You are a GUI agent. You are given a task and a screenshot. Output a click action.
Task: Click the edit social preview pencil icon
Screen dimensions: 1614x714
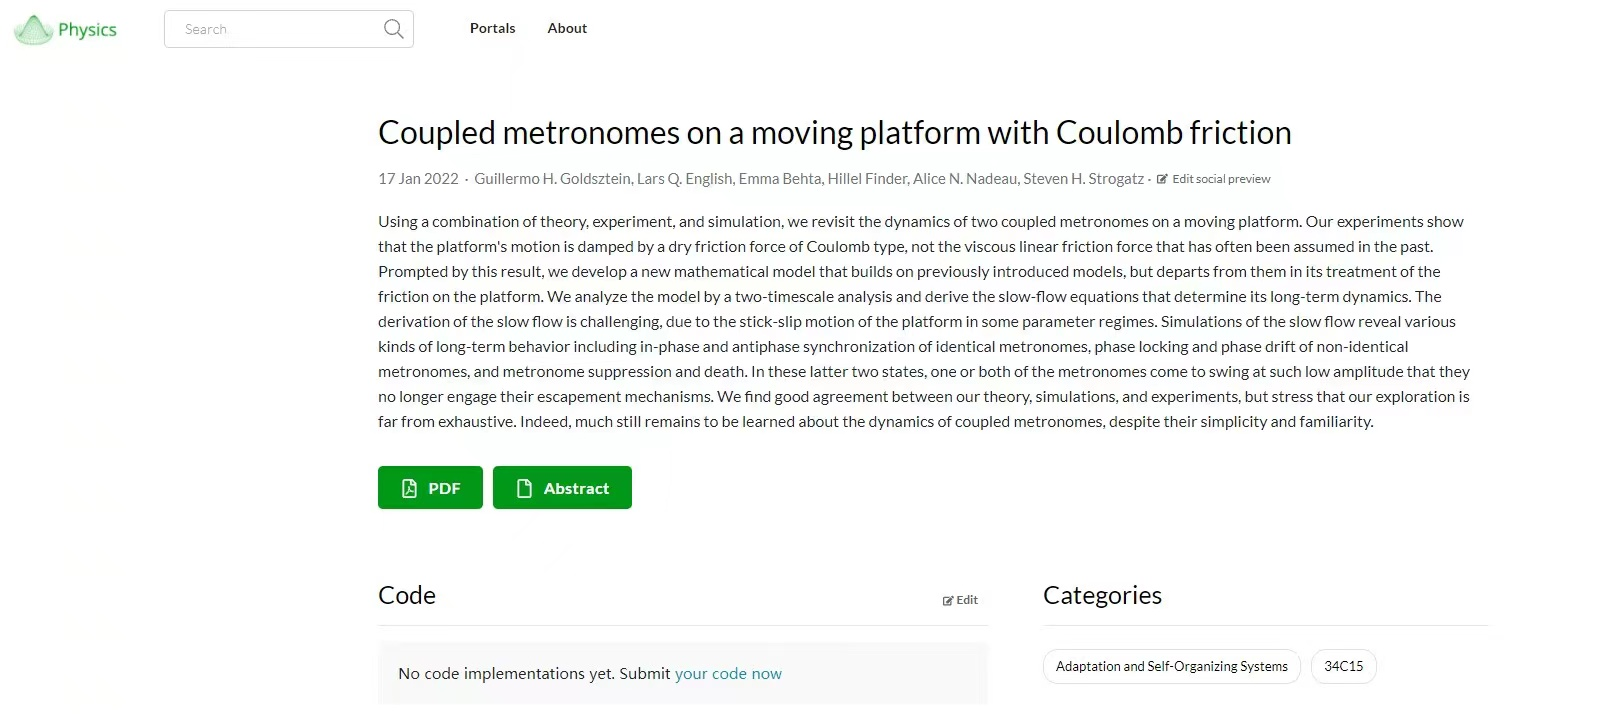pos(1162,179)
